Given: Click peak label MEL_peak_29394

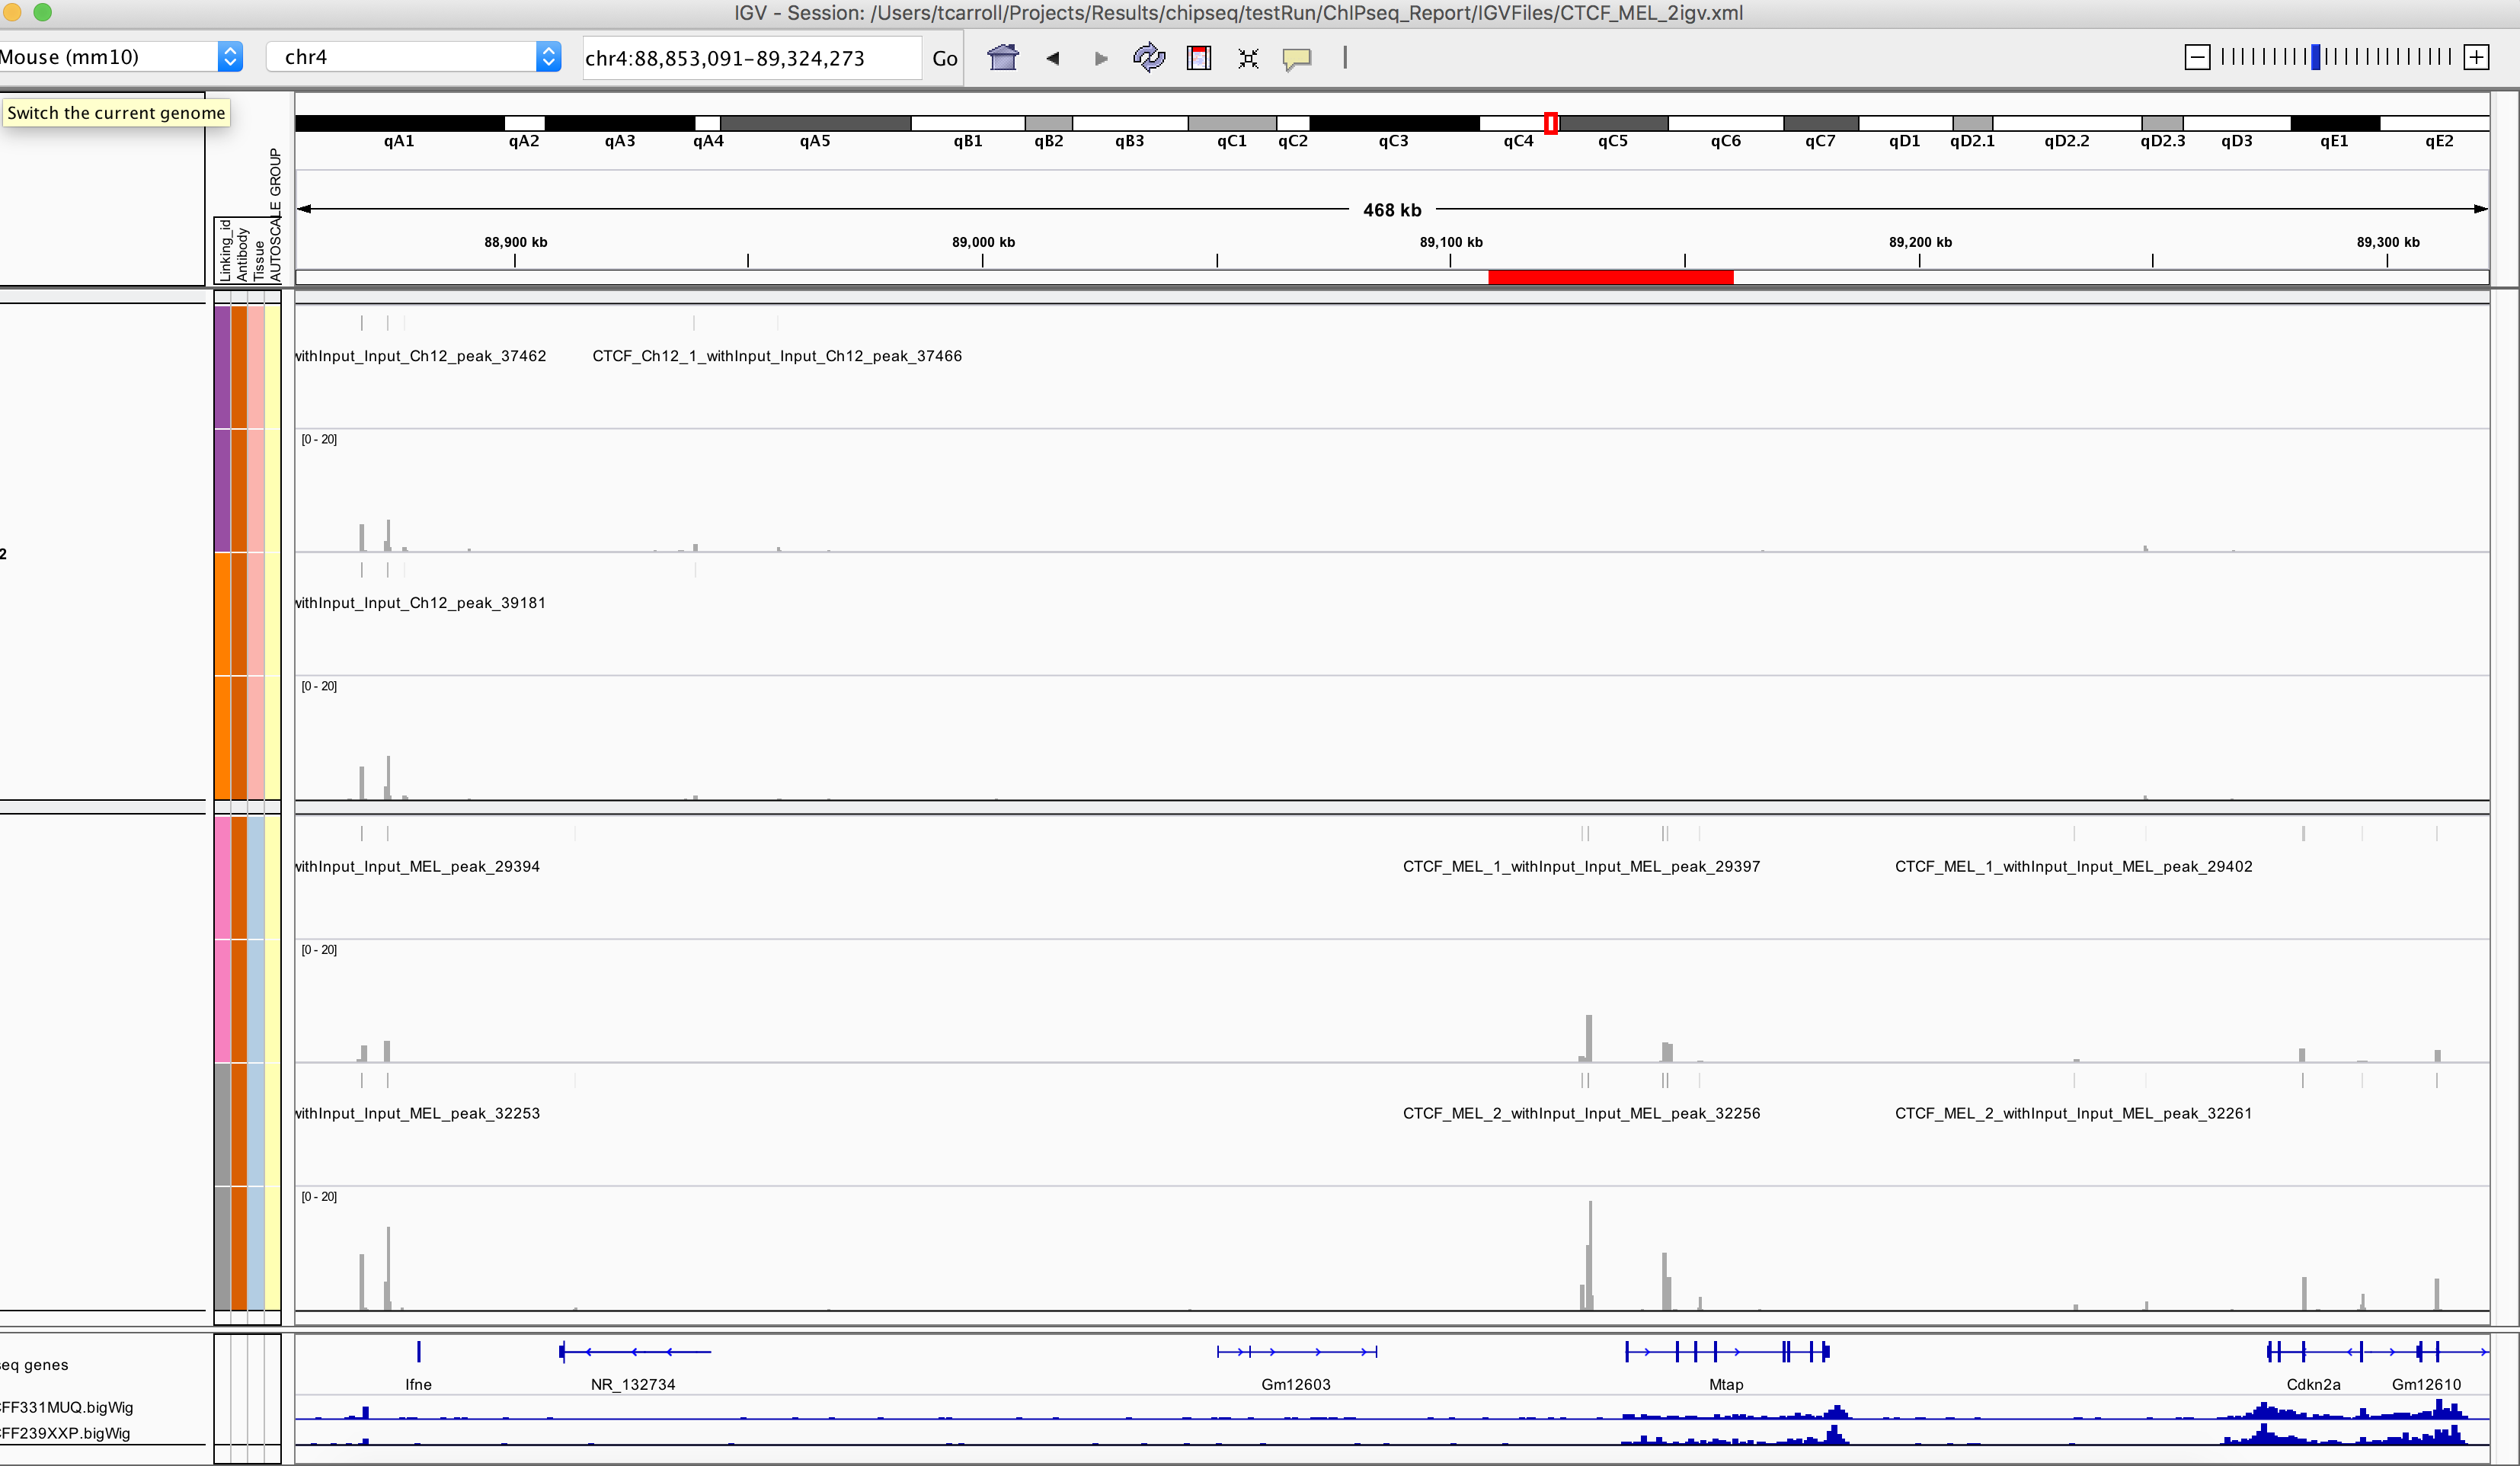Looking at the screenshot, I should 418,867.
